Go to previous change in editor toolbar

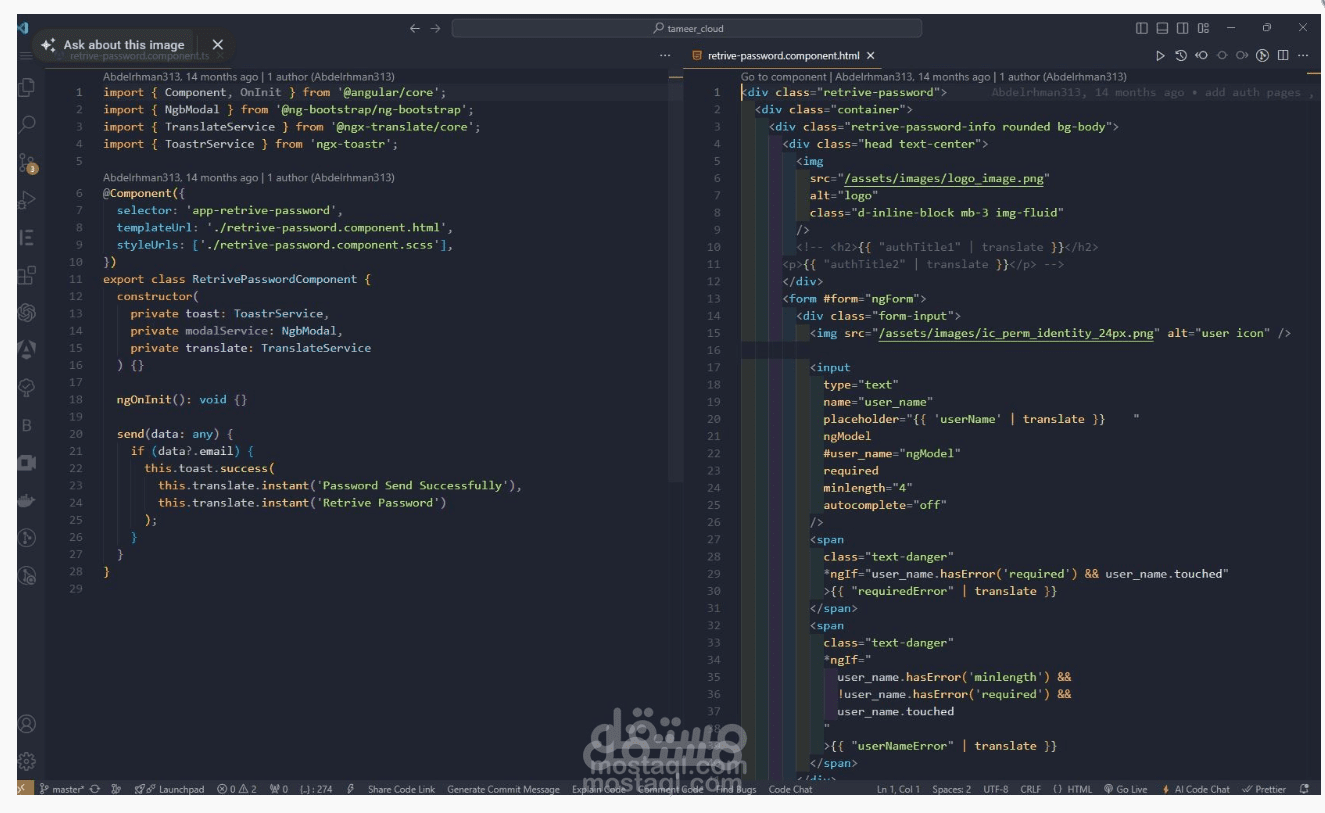pyautogui.click(x=1201, y=56)
